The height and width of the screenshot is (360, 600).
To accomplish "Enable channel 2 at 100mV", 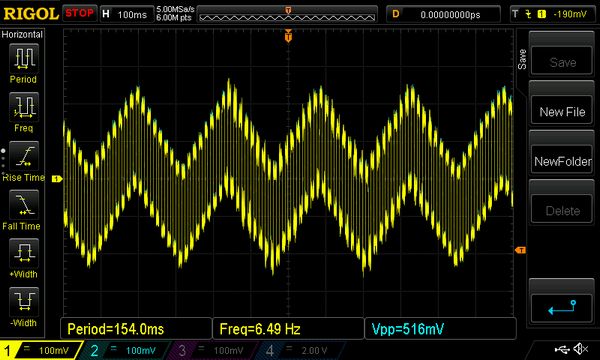I will 126,350.
